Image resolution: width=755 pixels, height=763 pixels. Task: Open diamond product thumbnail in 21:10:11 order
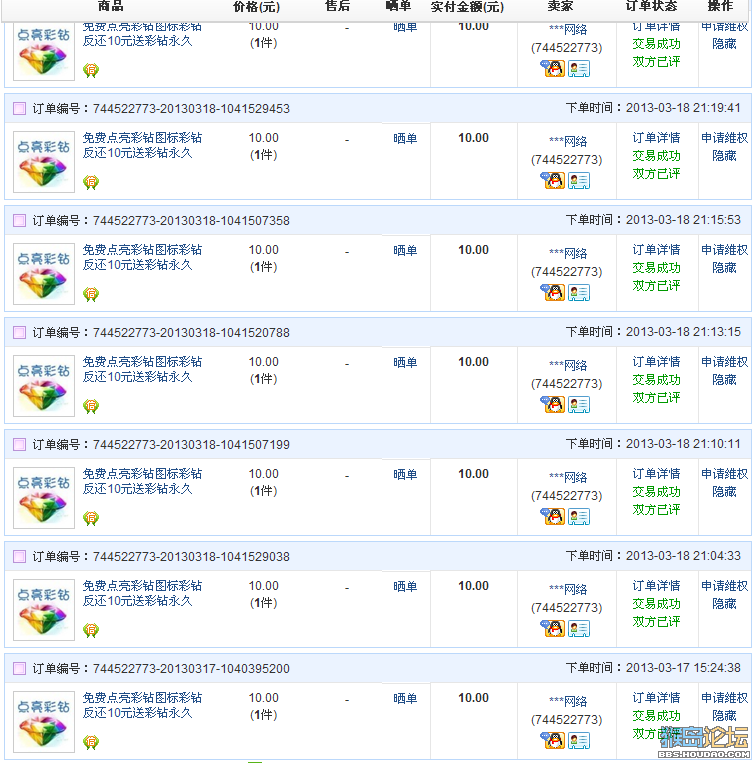(44, 498)
